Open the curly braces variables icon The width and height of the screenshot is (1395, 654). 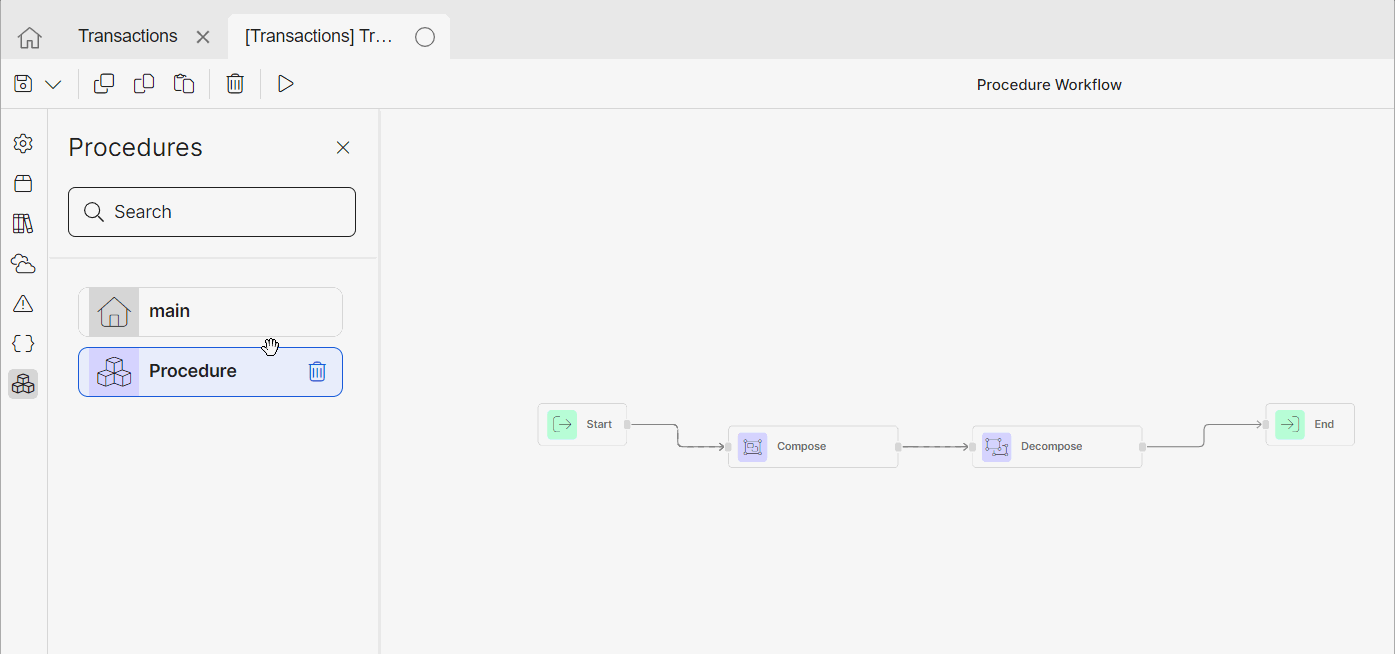(23, 344)
